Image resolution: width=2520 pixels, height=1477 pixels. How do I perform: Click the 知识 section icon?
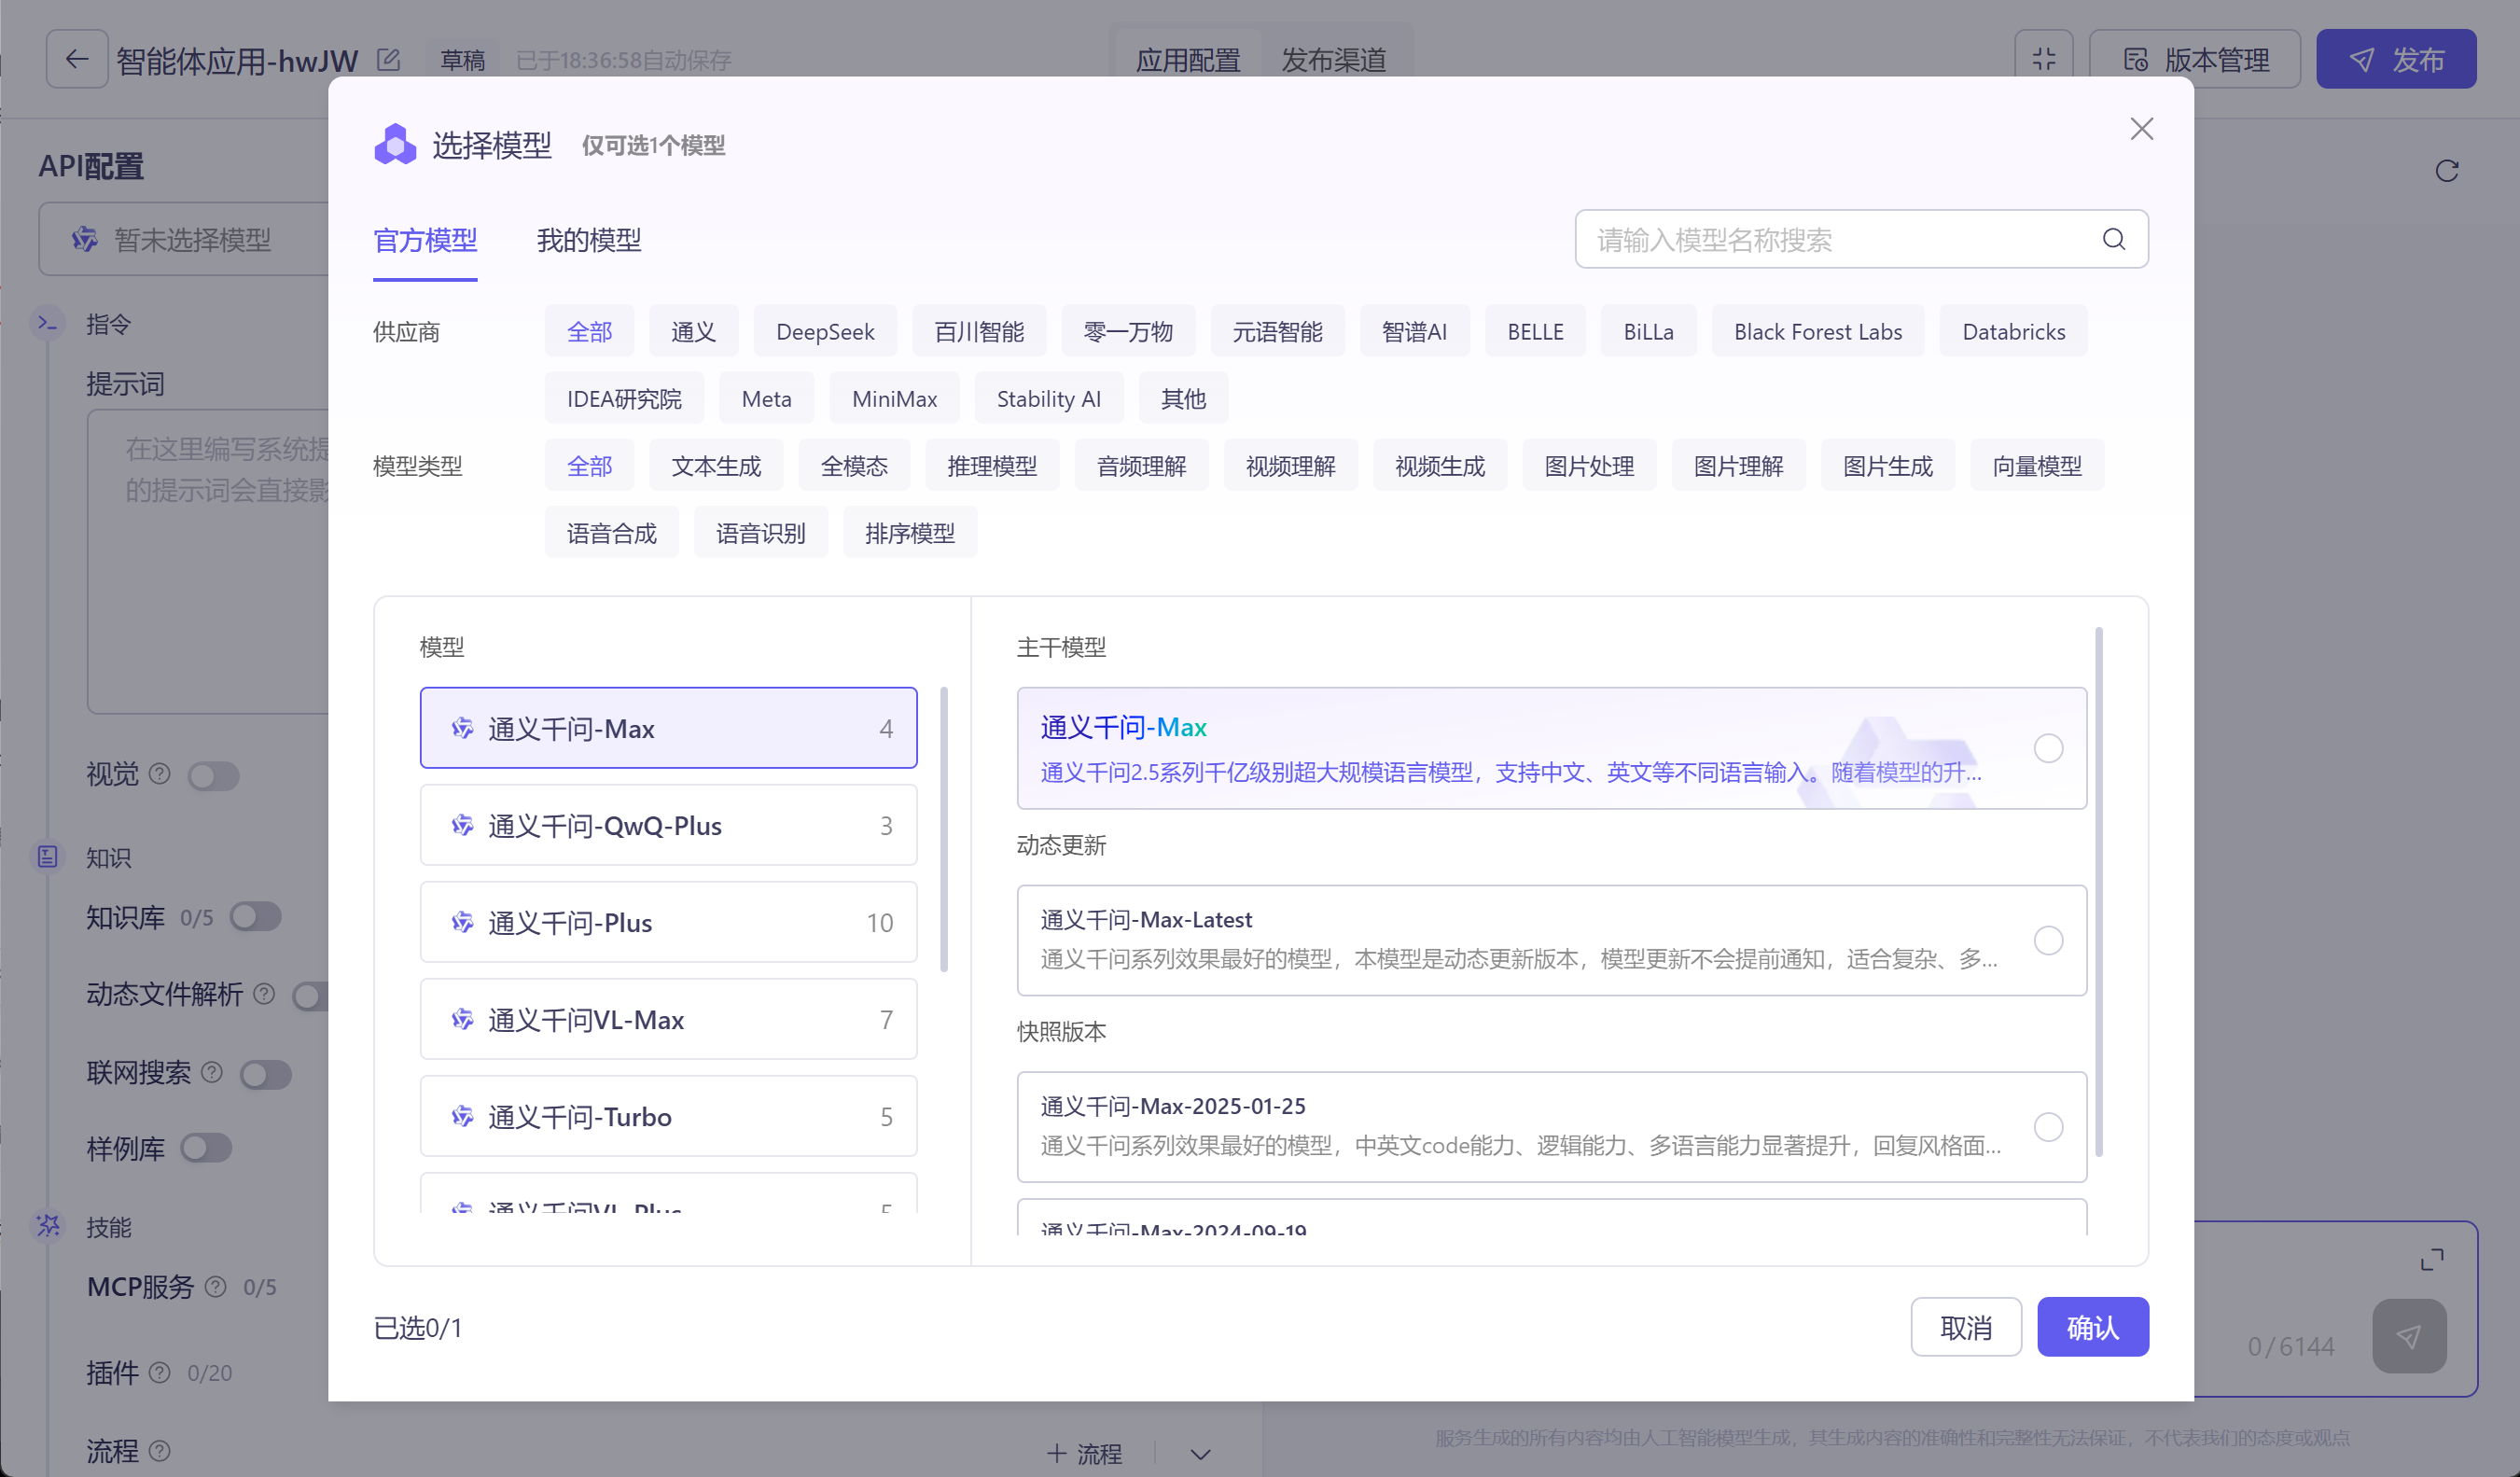coord(47,856)
